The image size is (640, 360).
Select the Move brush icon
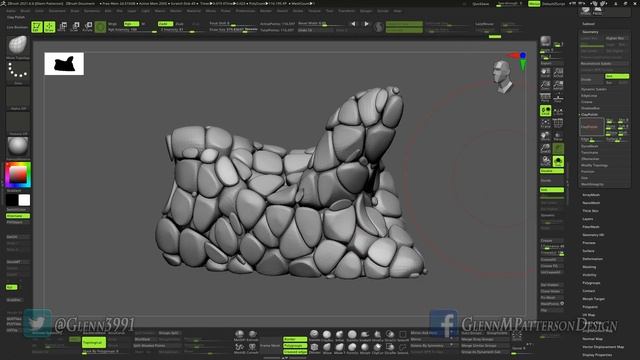point(327,348)
